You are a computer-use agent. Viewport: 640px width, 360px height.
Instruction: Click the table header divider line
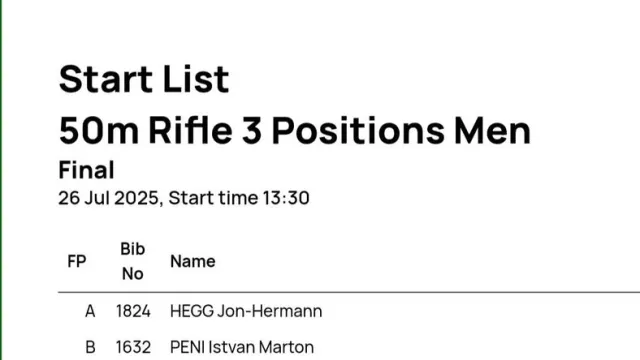point(349,292)
